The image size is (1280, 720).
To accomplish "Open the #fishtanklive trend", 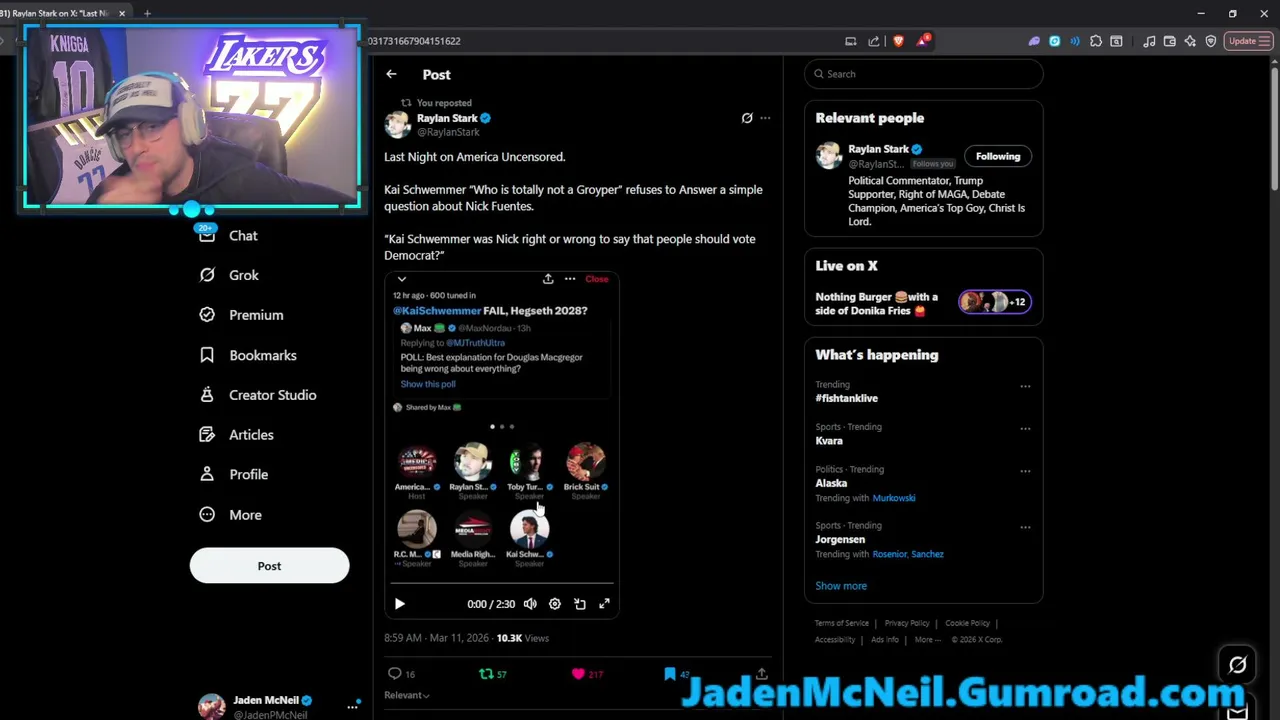I will (x=846, y=398).
